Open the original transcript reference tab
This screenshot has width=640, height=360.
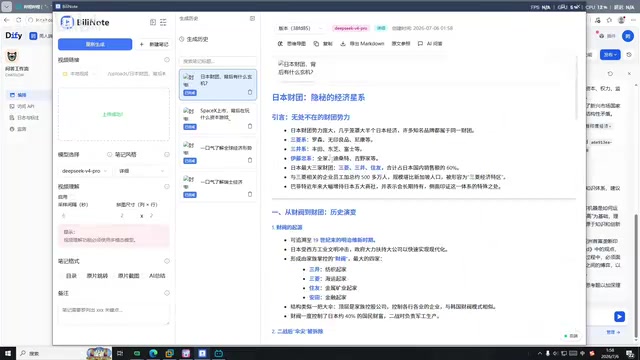coord(401,44)
